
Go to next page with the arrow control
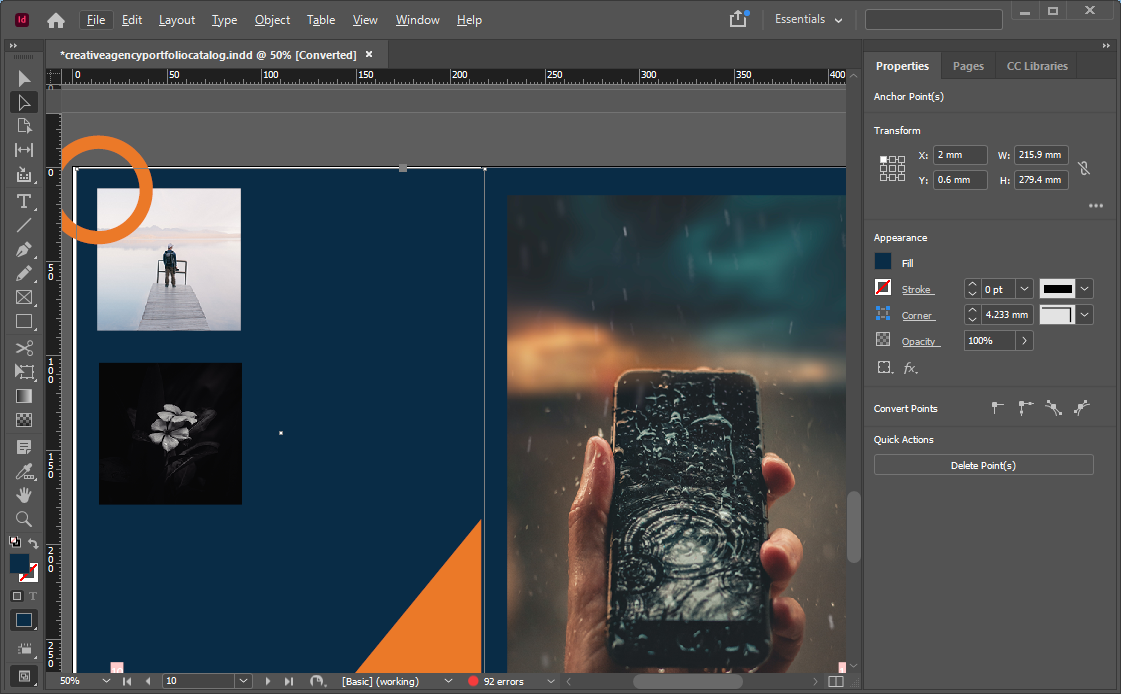(x=267, y=681)
